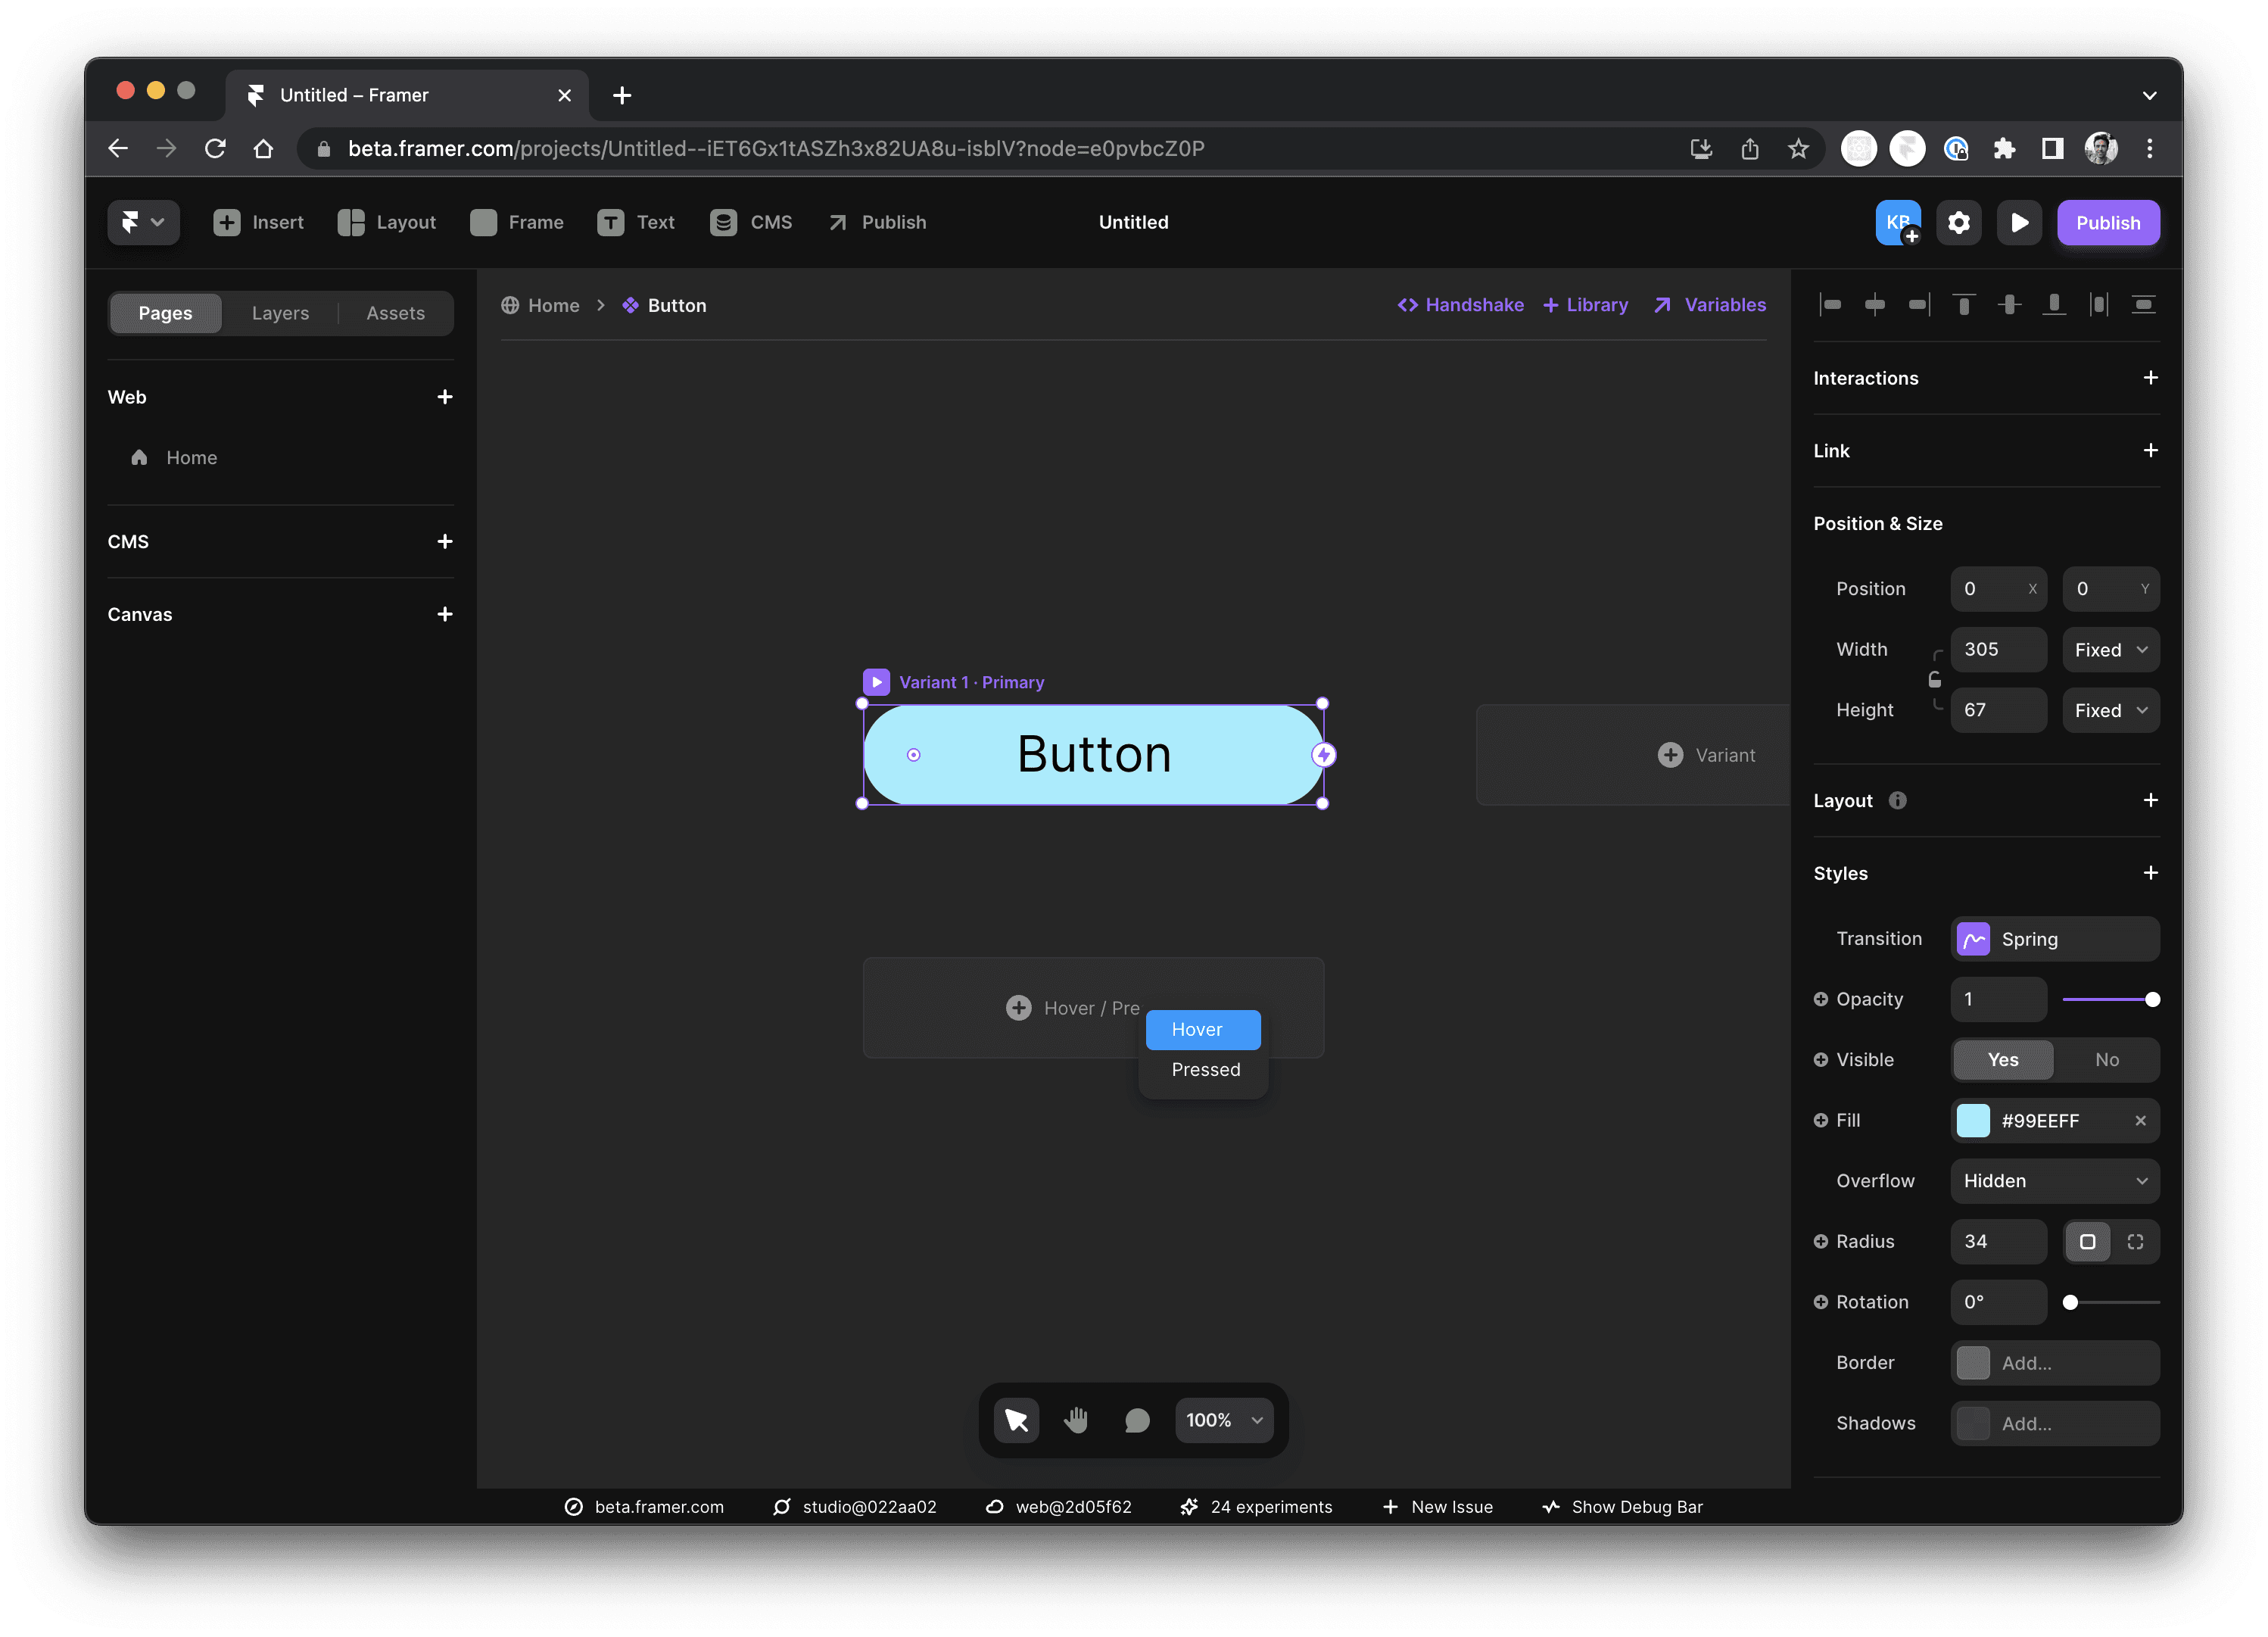Switch to the Layers tab
2268x1637 pixels.
(280, 313)
